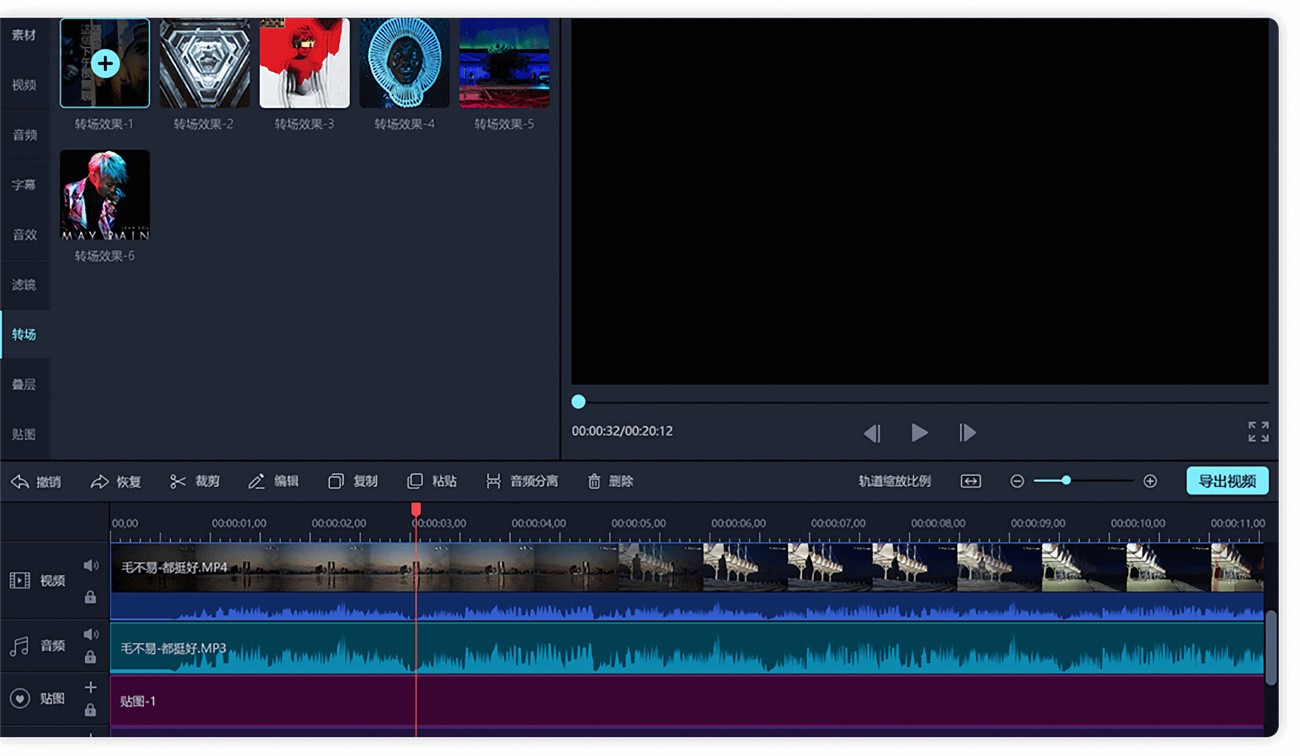The width and height of the screenshot is (1300, 756).
Task: Zoom out the timeline with minus button
Action: coord(1017,481)
